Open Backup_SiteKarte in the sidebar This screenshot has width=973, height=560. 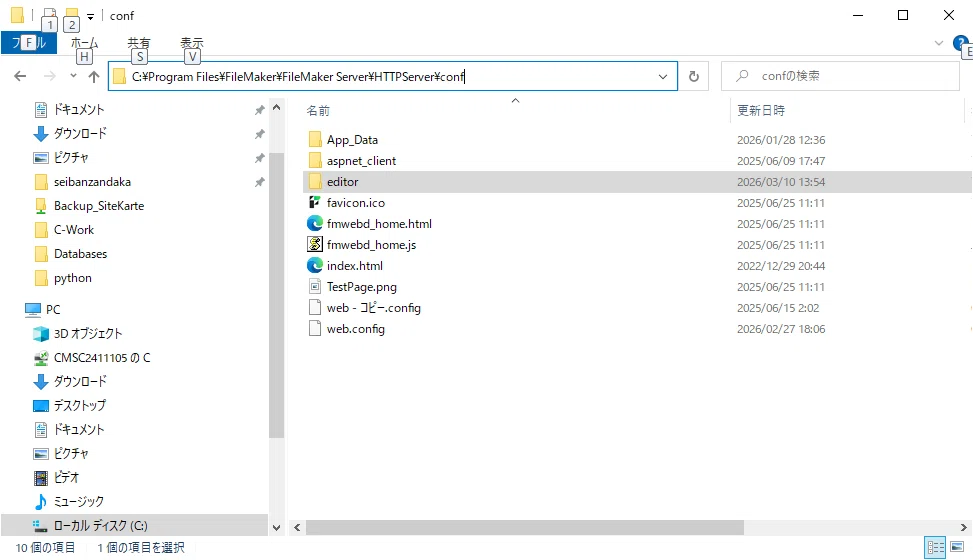click(x=99, y=206)
